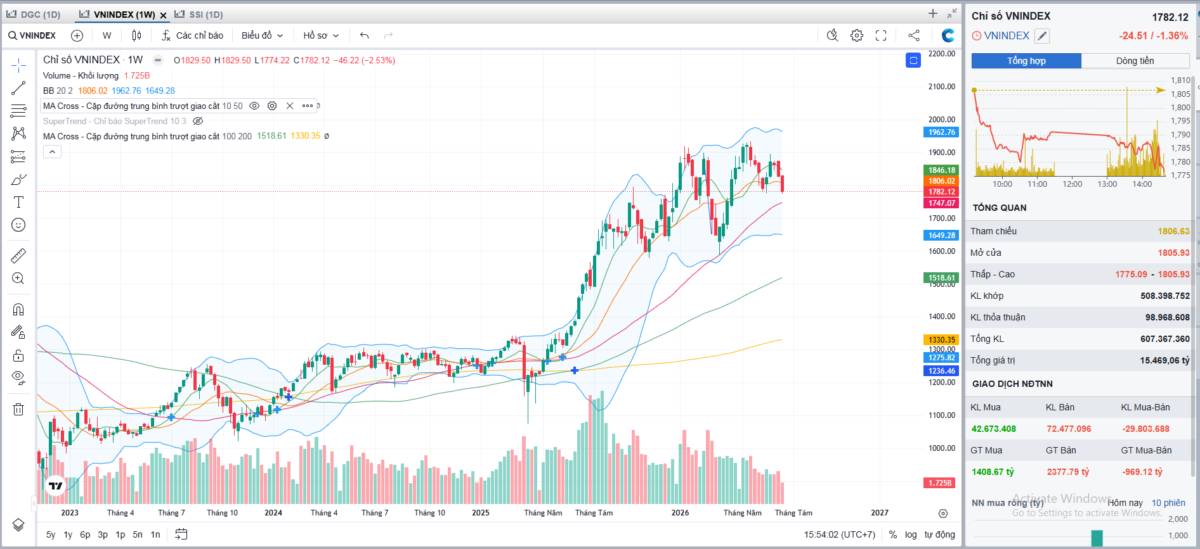This screenshot has width=1200, height=549.
Task: Click the trash icon to remove drawings
Action: pyautogui.click(x=18, y=408)
